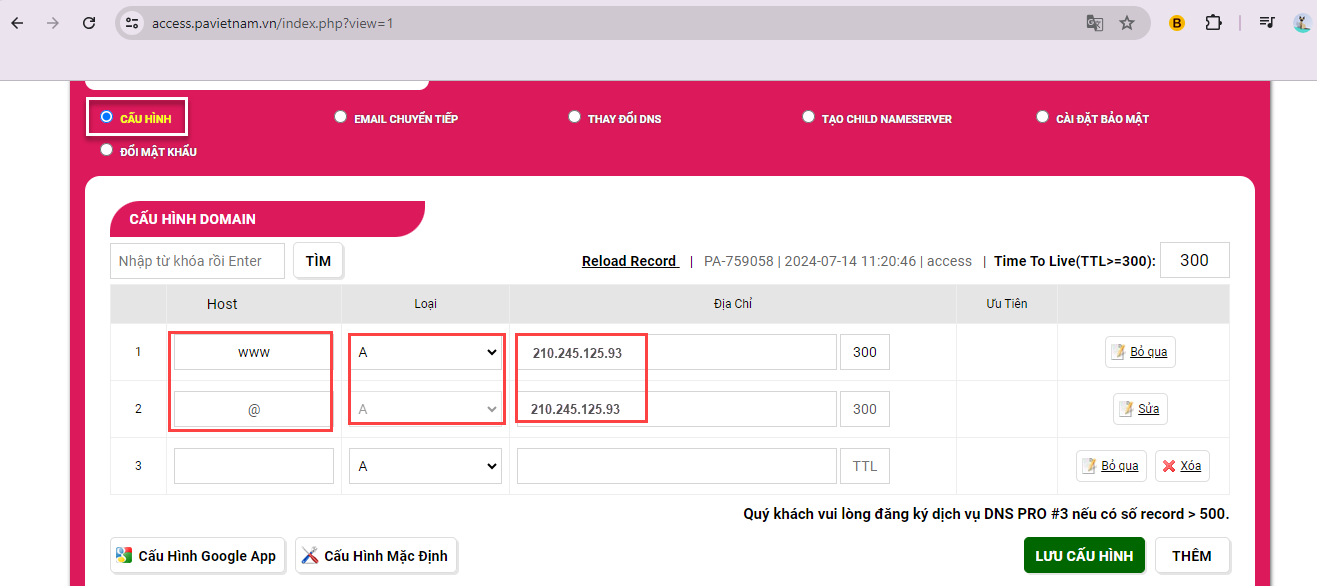Select the ĐỔI MẬT KHẨU radio option
The width and height of the screenshot is (1317, 586).
[x=106, y=150]
